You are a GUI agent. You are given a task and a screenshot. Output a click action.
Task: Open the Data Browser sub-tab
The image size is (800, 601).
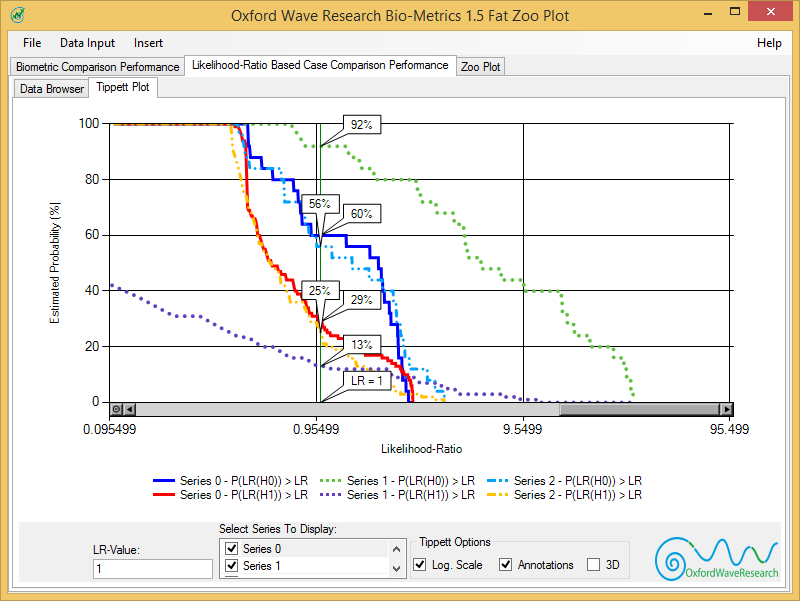click(52, 89)
